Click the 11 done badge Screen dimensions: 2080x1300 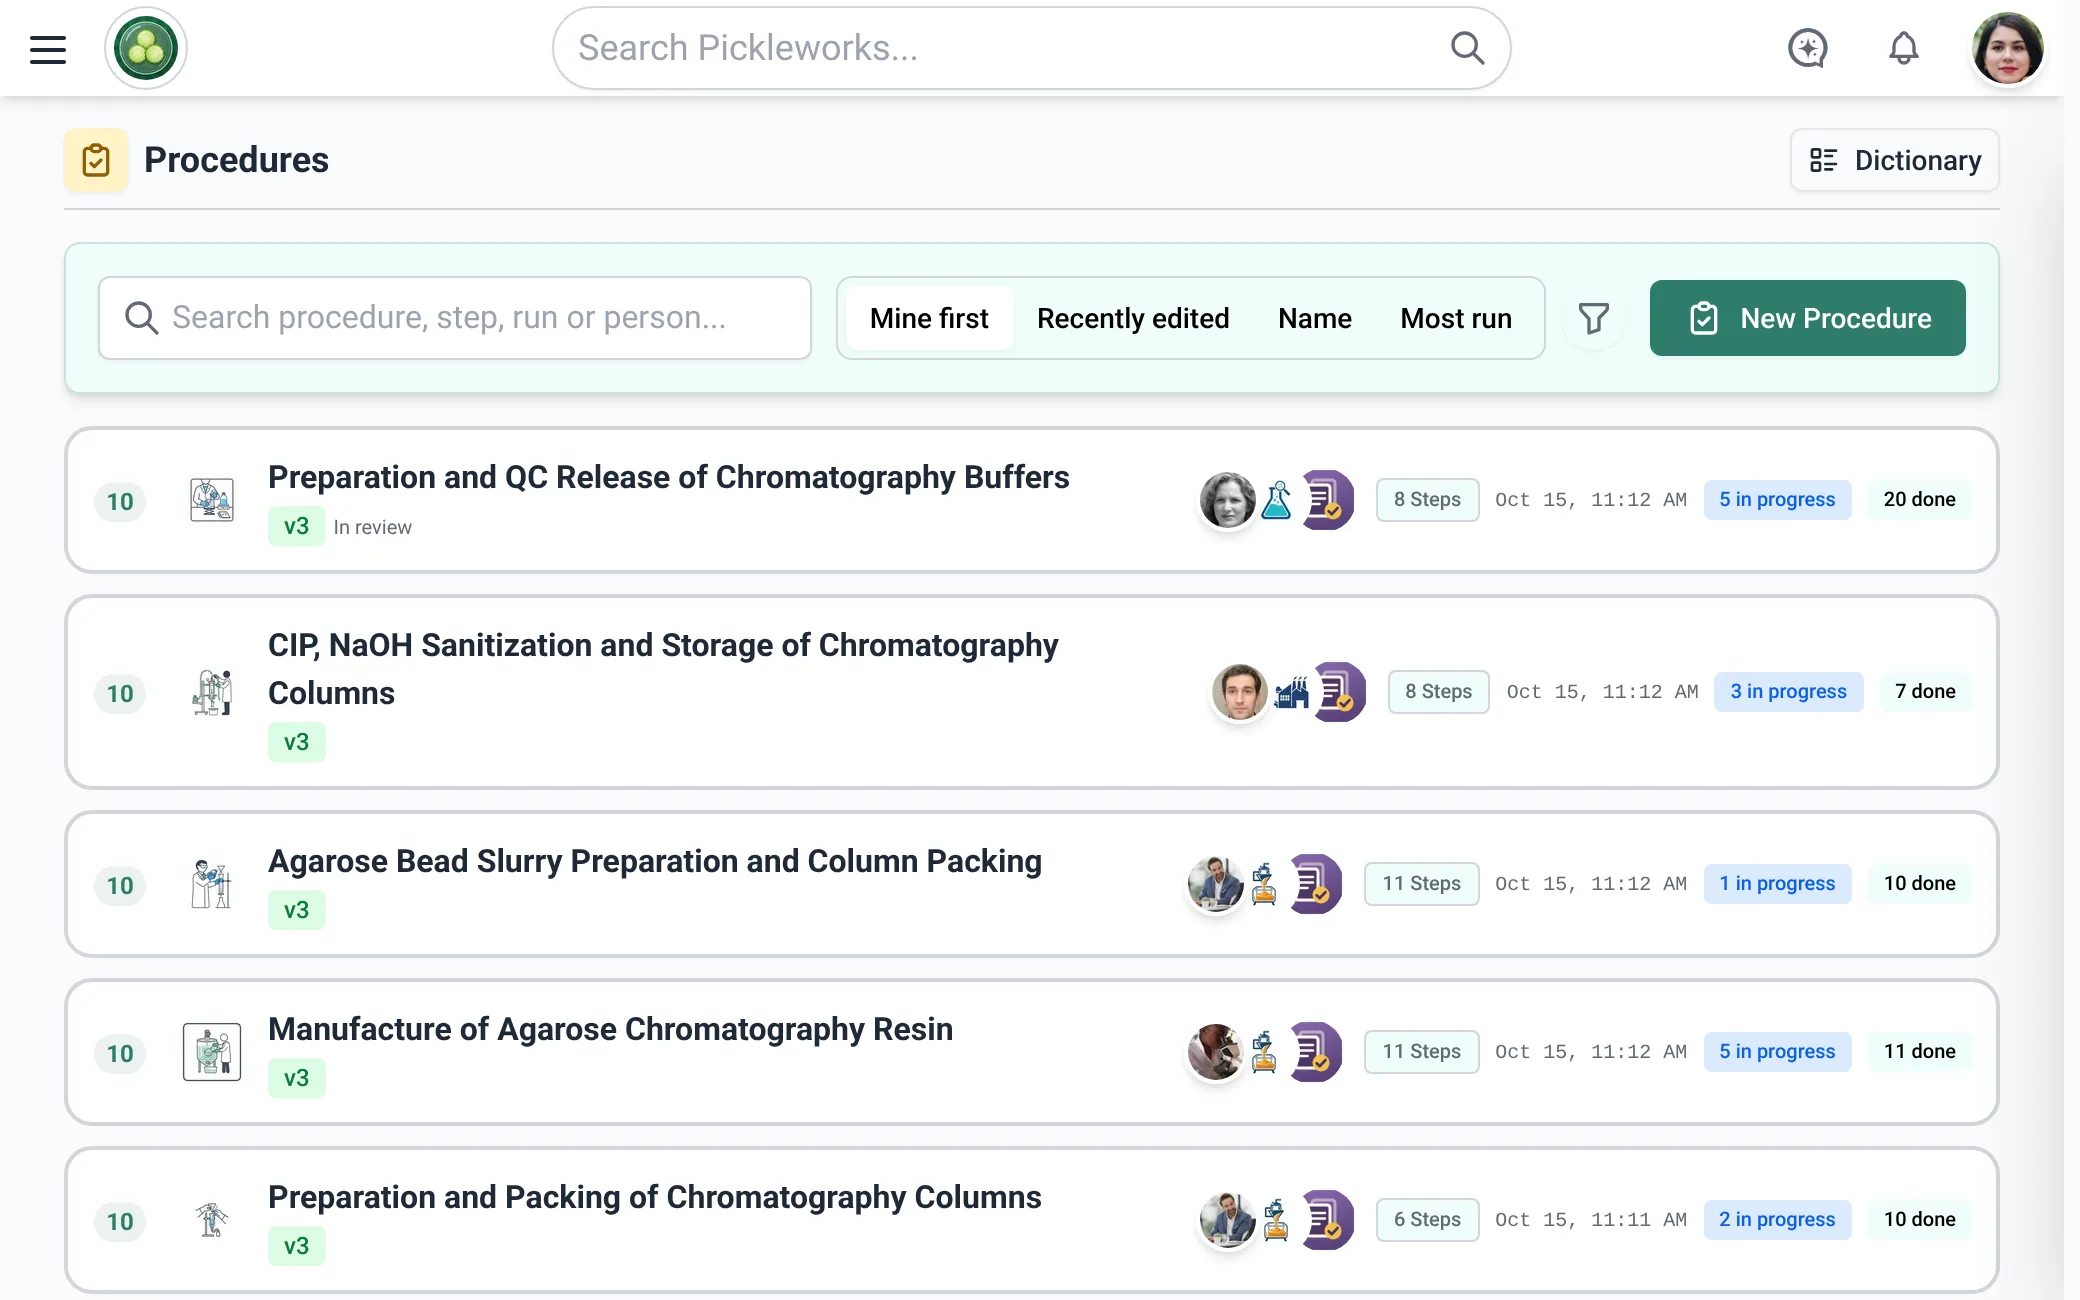pos(1919,1052)
